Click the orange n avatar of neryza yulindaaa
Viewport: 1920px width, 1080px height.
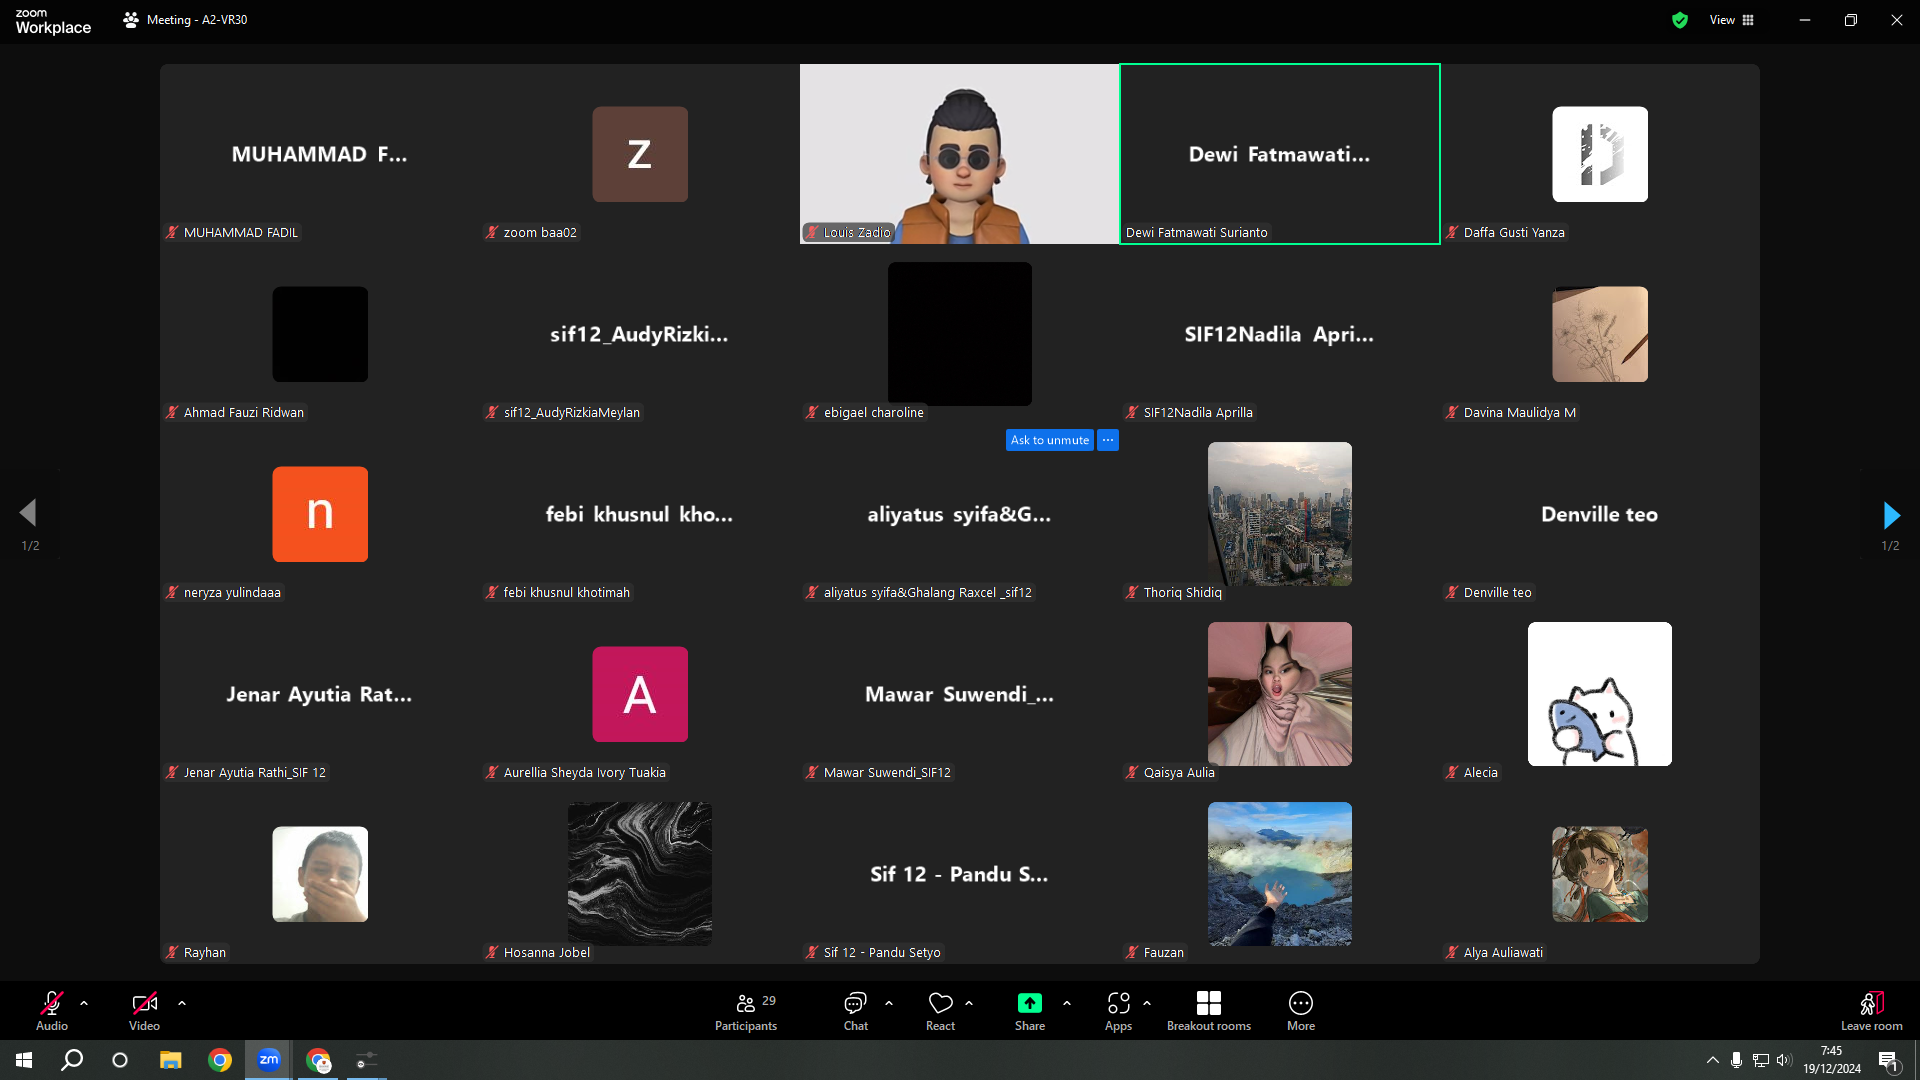click(x=320, y=514)
